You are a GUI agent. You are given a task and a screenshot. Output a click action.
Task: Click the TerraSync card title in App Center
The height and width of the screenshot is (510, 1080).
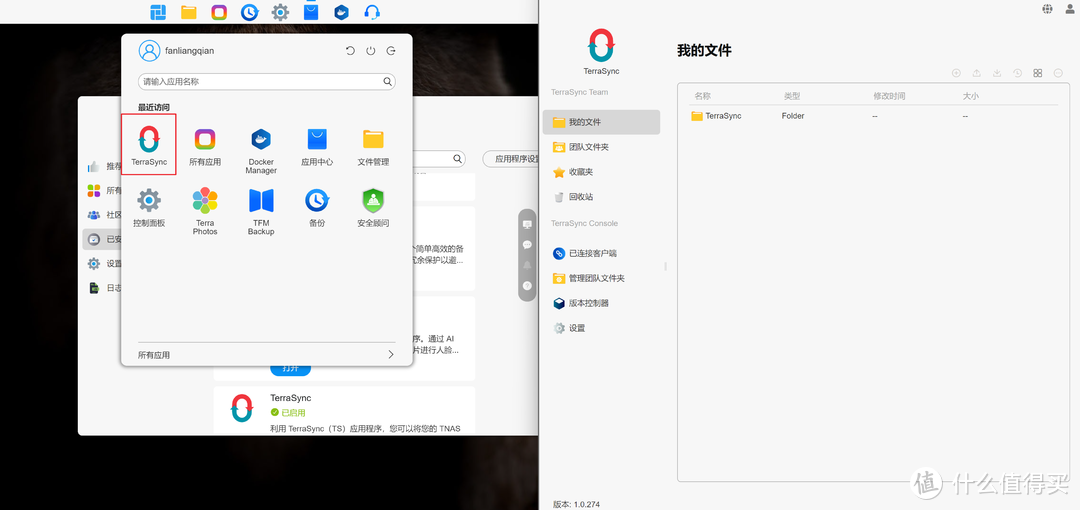click(291, 398)
